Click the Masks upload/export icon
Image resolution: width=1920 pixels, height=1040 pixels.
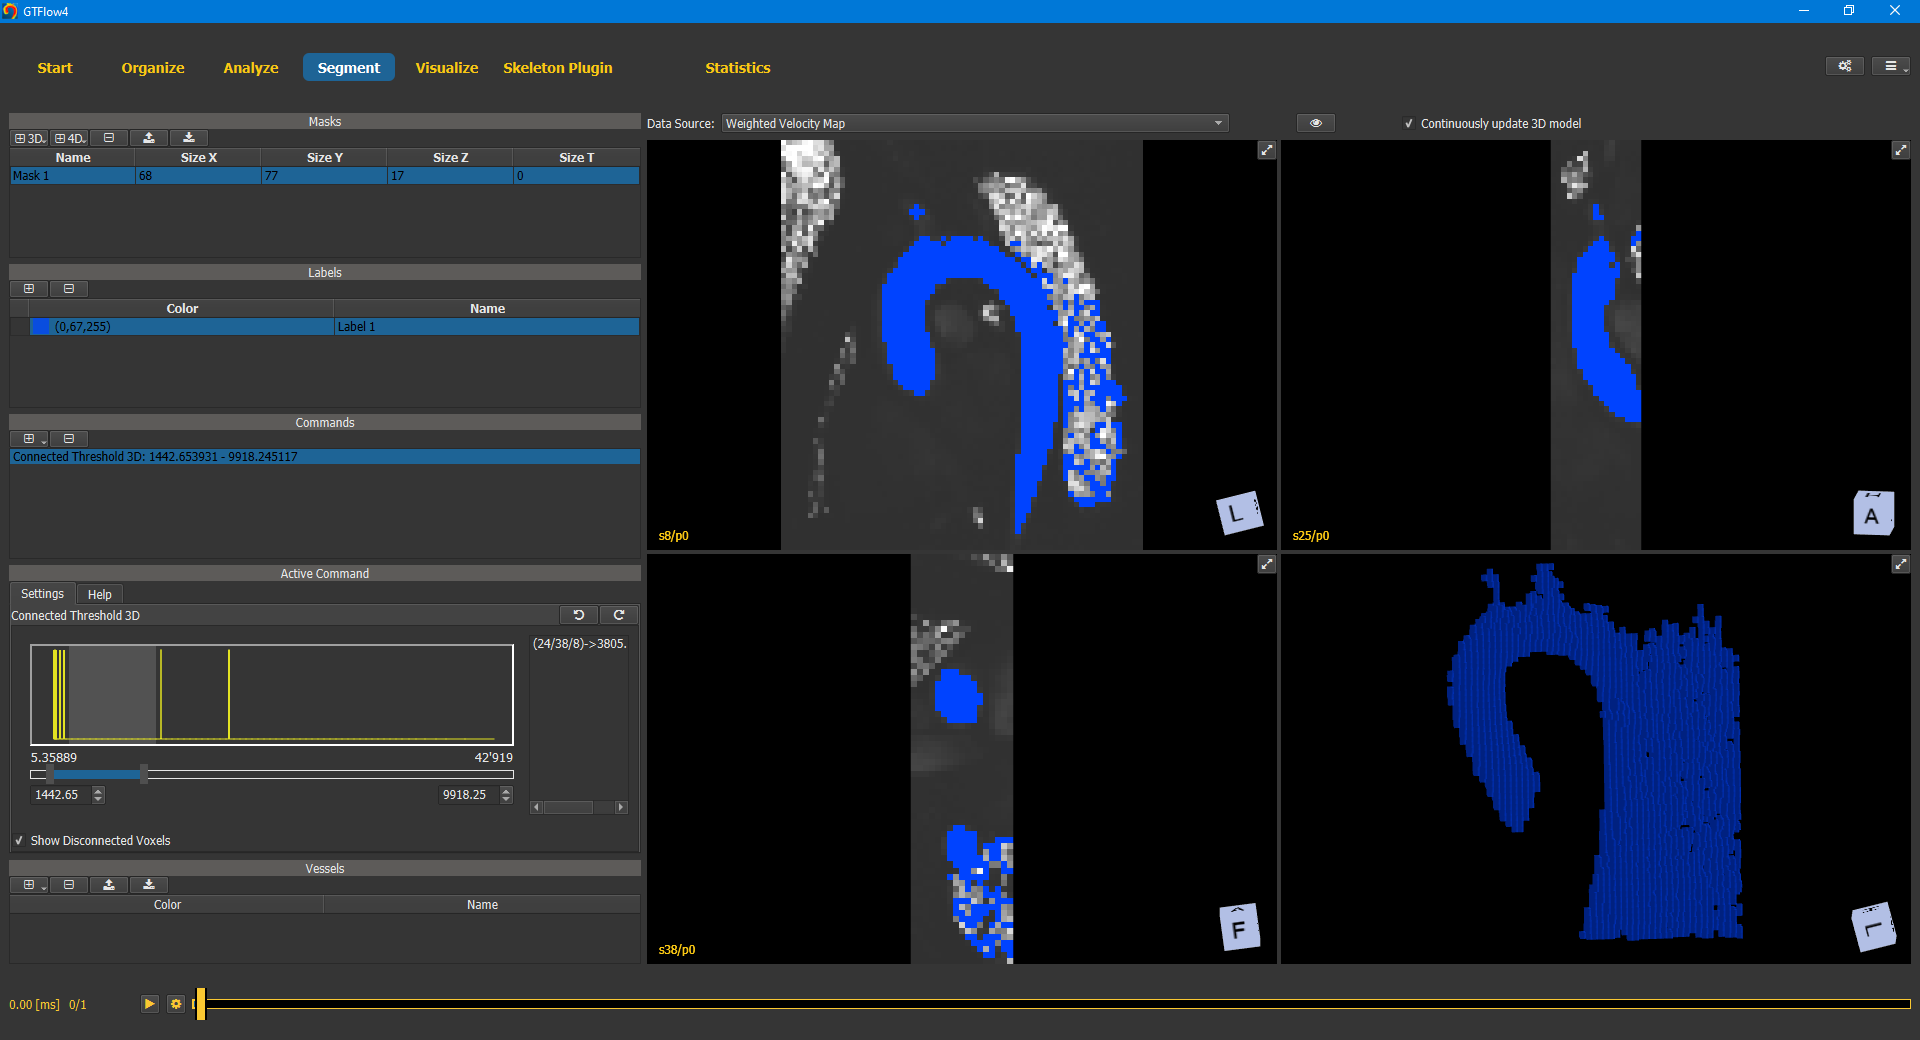click(149, 138)
